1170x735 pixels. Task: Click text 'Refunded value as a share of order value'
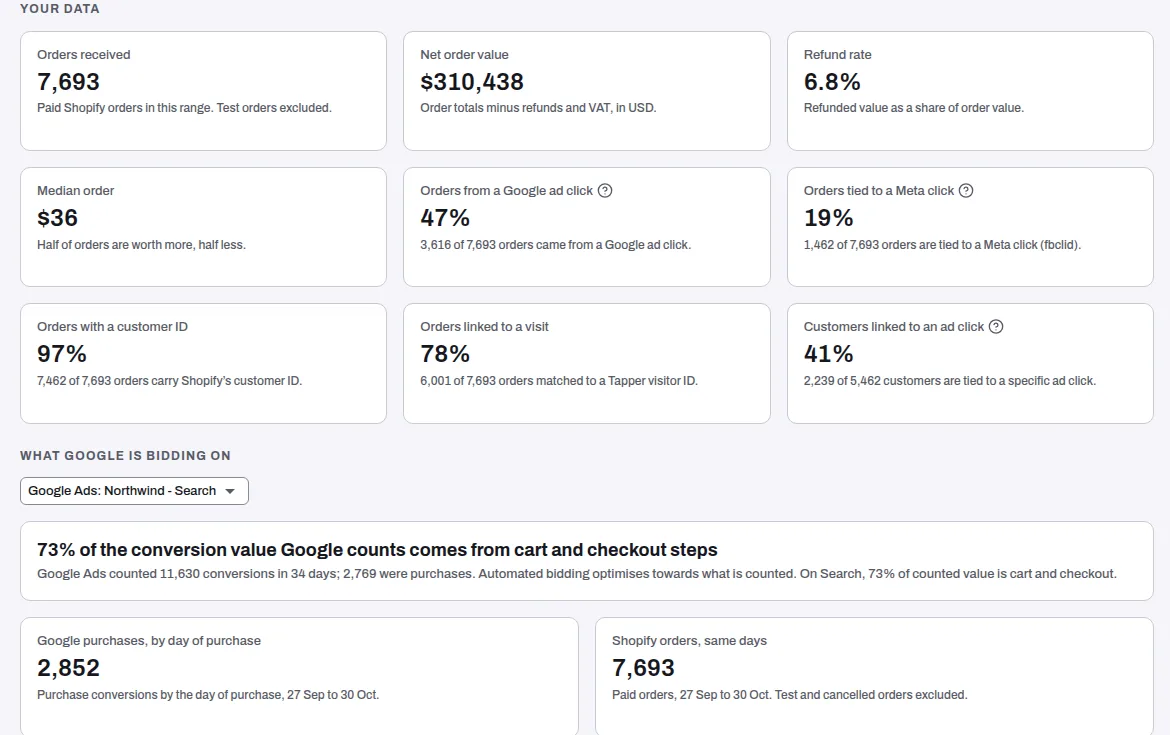(x=913, y=107)
